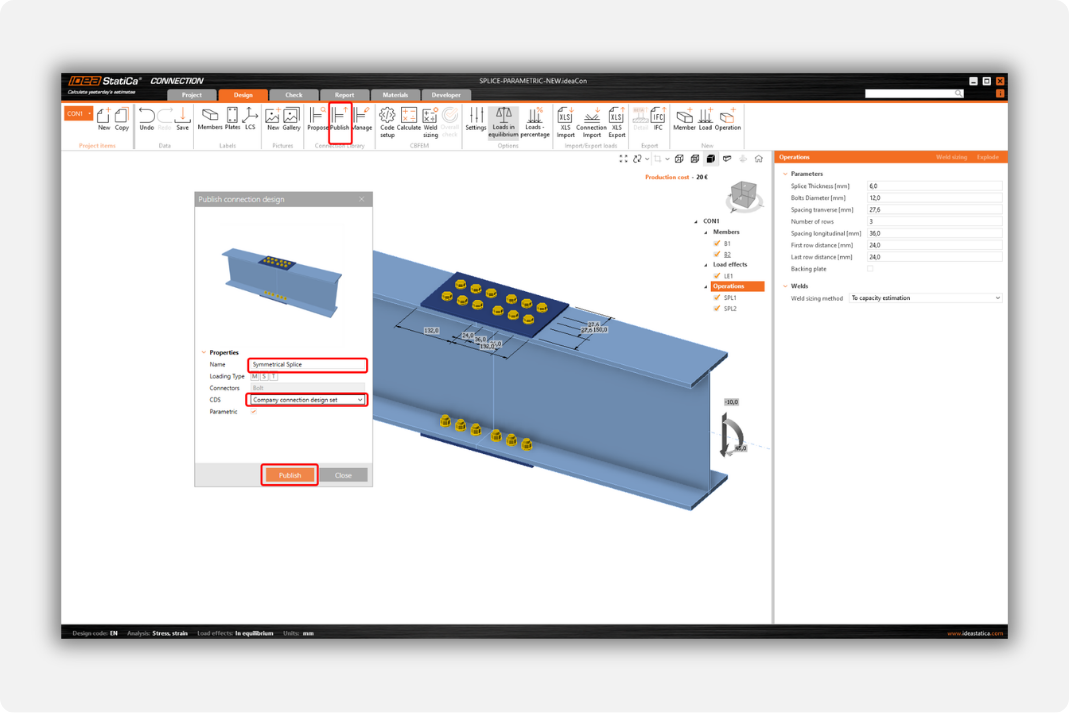This screenshot has height=713, width=1069.
Task: Collapse Properties section in publish dialog
Action: tap(203, 352)
